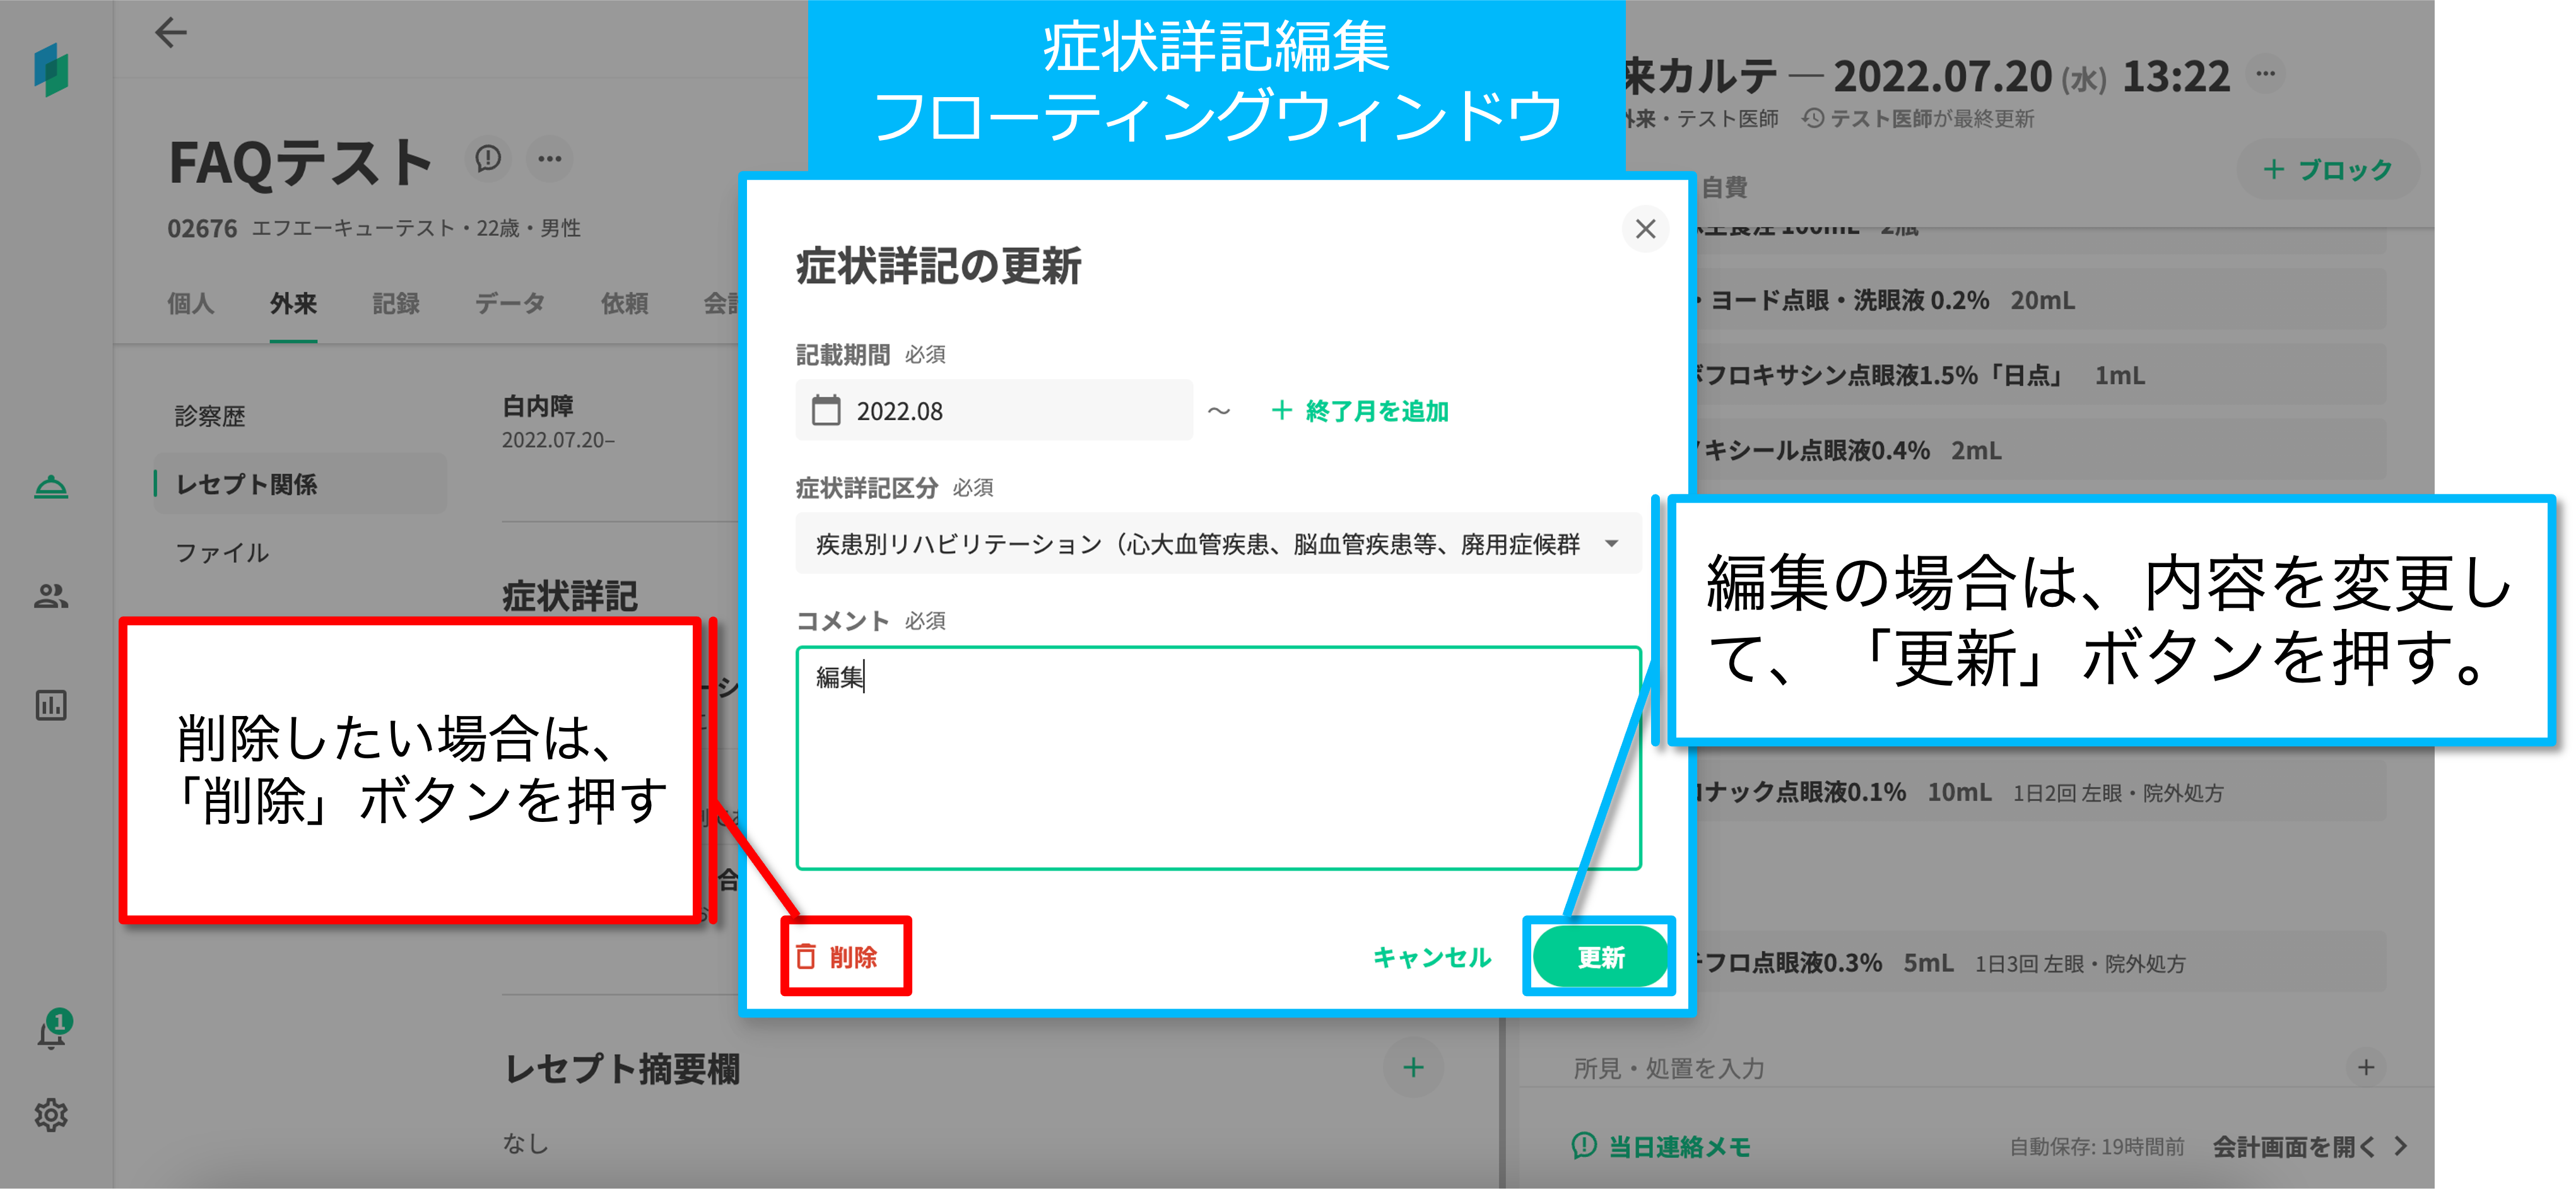Click the patients group icon in sidebar
Viewport: 2576px width, 1191px height.
(51, 596)
